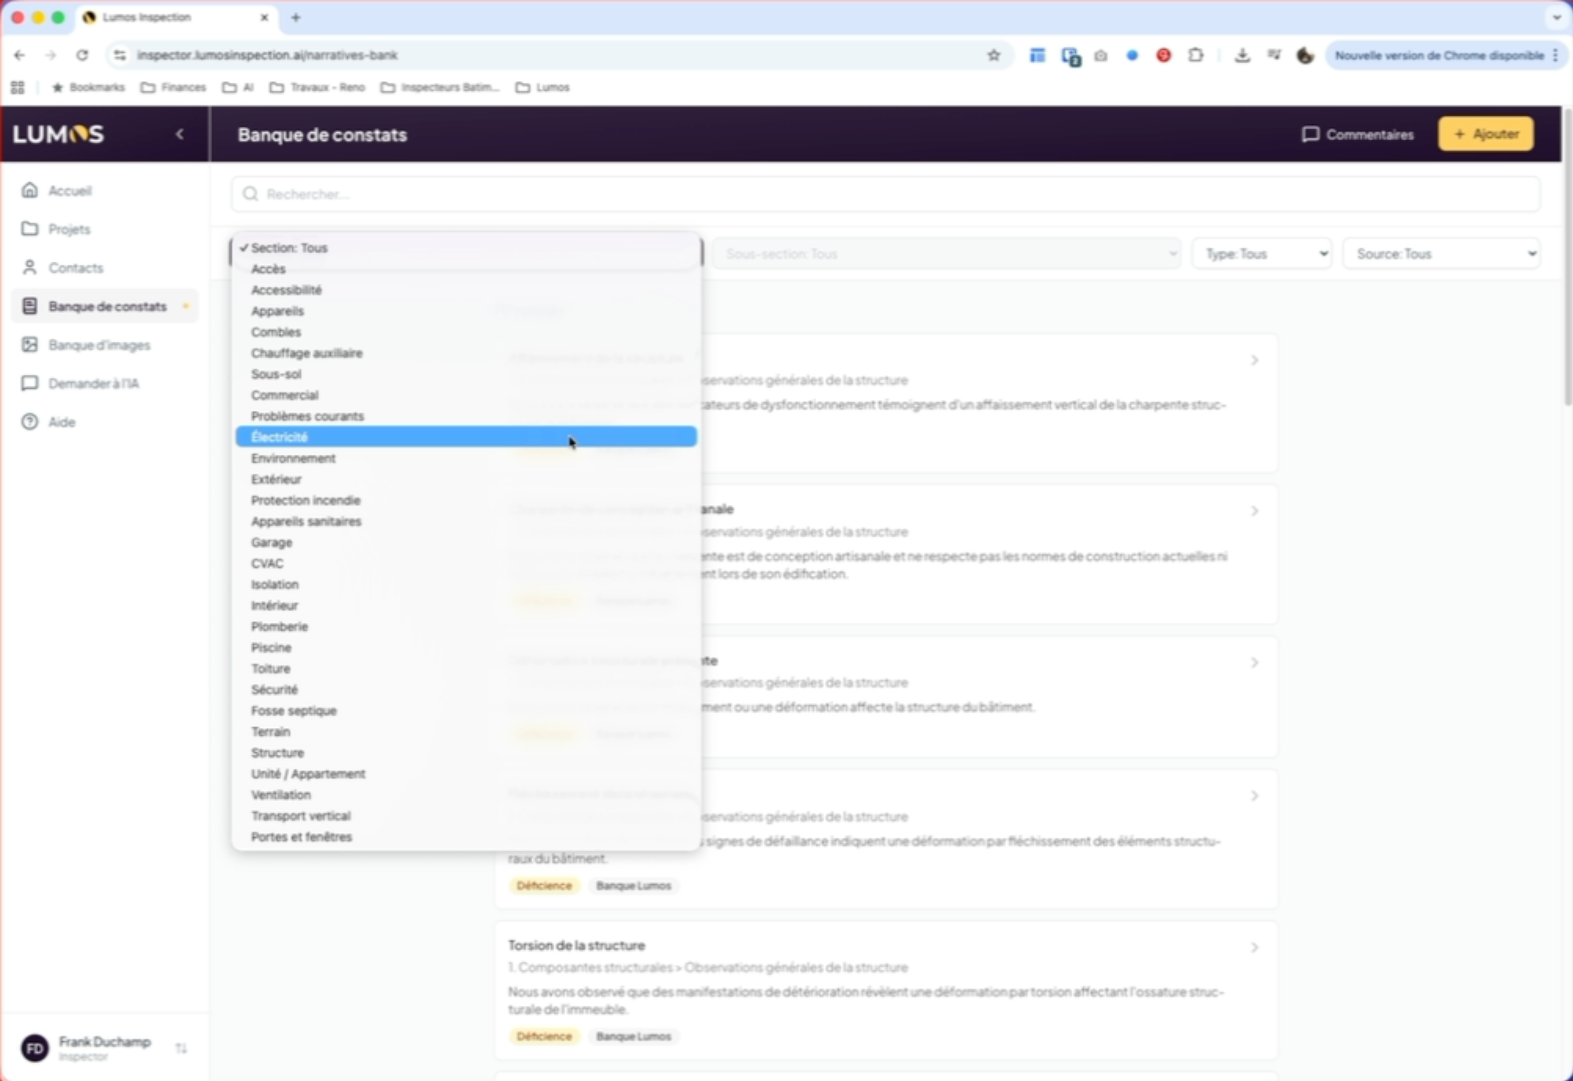Open the Travaux - Reno bookmarks folder

tap(317, 87)
